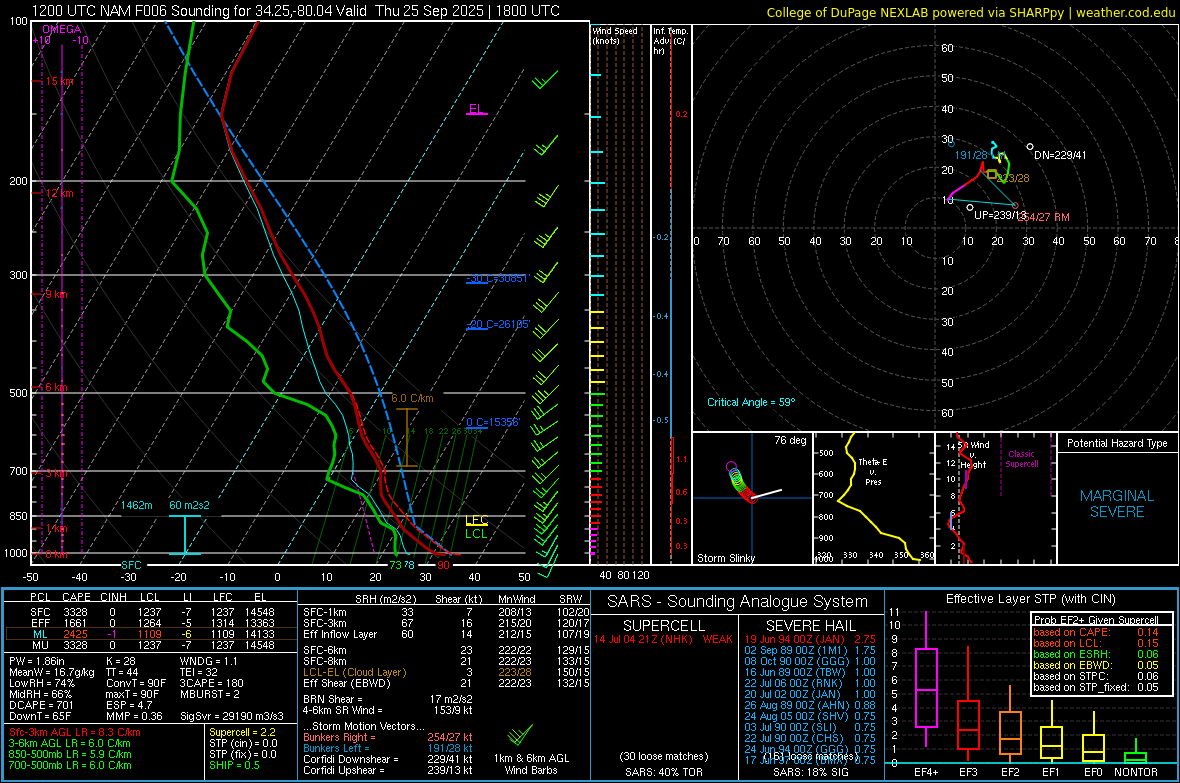The image size is (1180, 783).
Task: Click the PW = 1.86in value
Action: [37, 661]
